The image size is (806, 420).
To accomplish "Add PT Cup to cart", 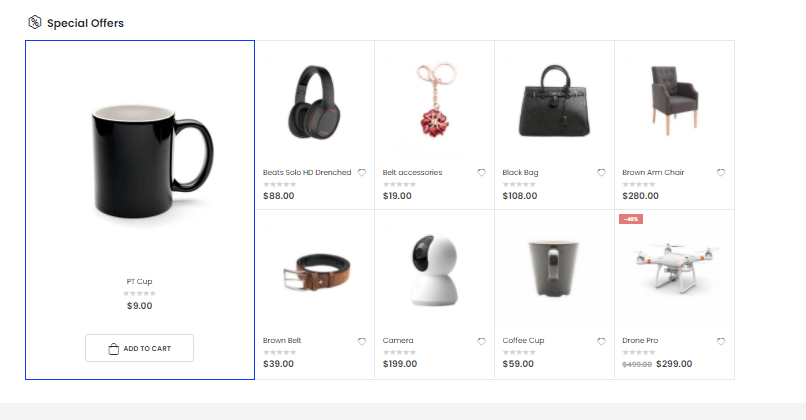I will pyautogui.click(x=139, y=348).
